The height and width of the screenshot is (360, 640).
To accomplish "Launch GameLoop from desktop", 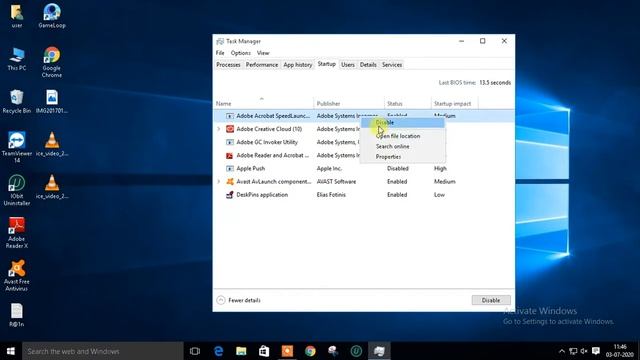I will click(x=52, y=16).
